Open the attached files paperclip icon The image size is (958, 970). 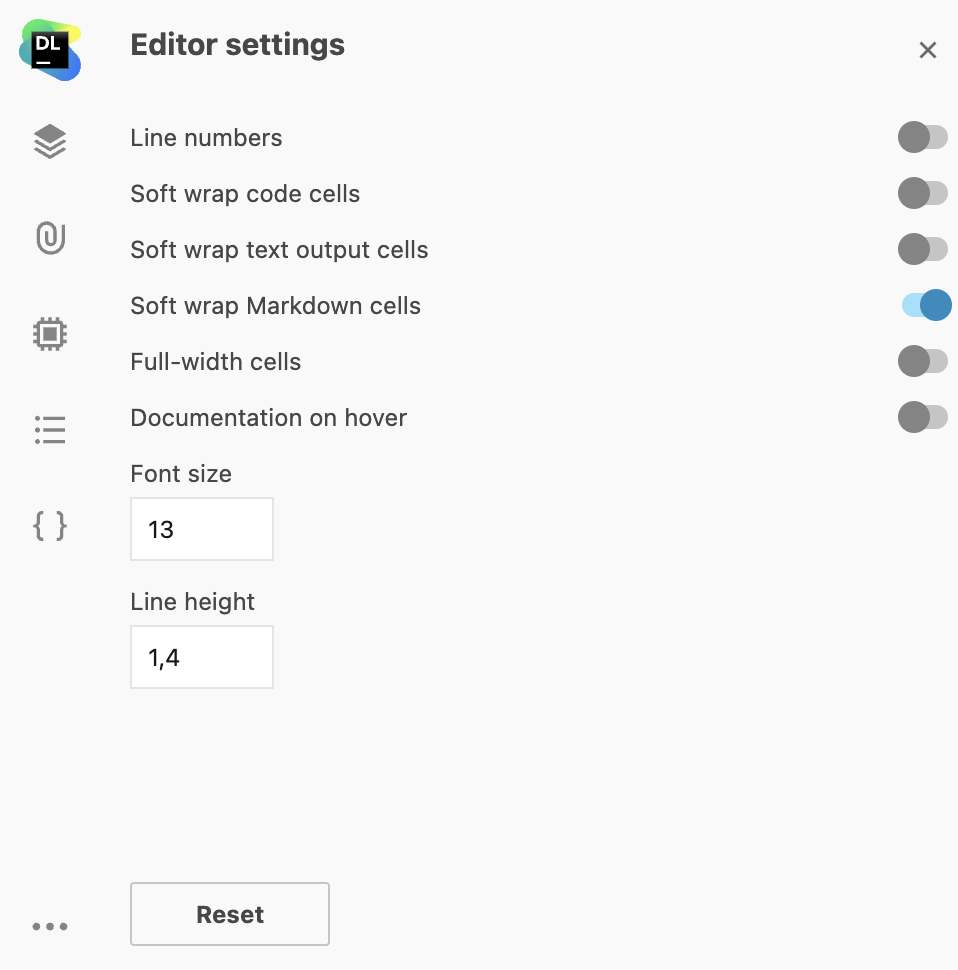(50, 239)
